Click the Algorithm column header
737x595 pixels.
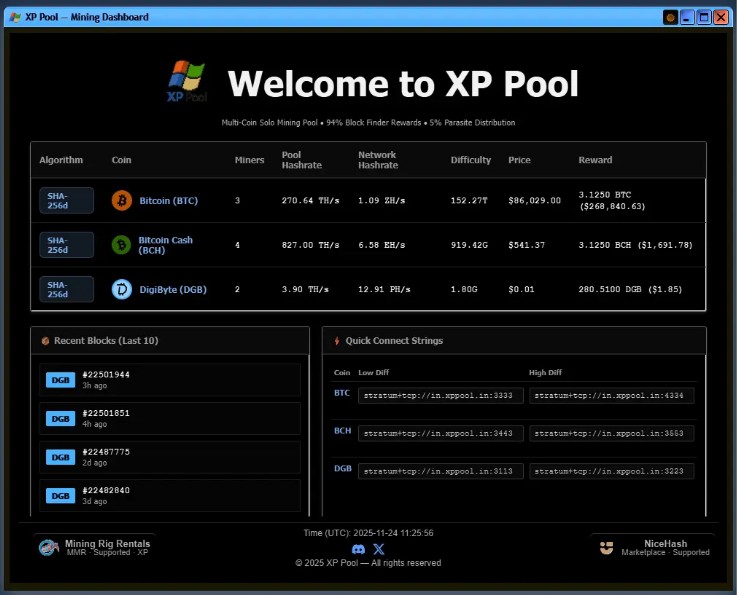pyautogui.click(x=61, y=160)
